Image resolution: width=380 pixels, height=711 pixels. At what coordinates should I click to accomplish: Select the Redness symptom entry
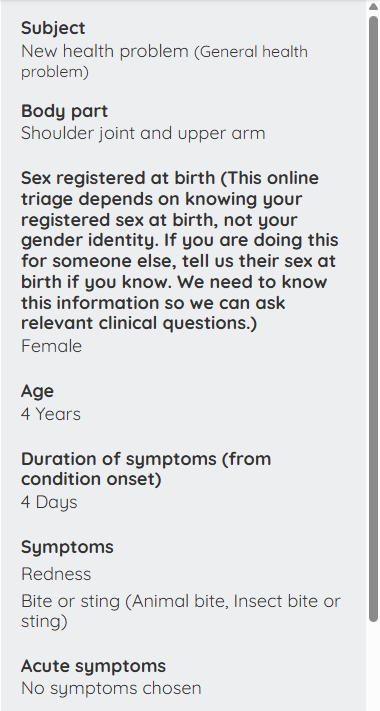(56, 574)
